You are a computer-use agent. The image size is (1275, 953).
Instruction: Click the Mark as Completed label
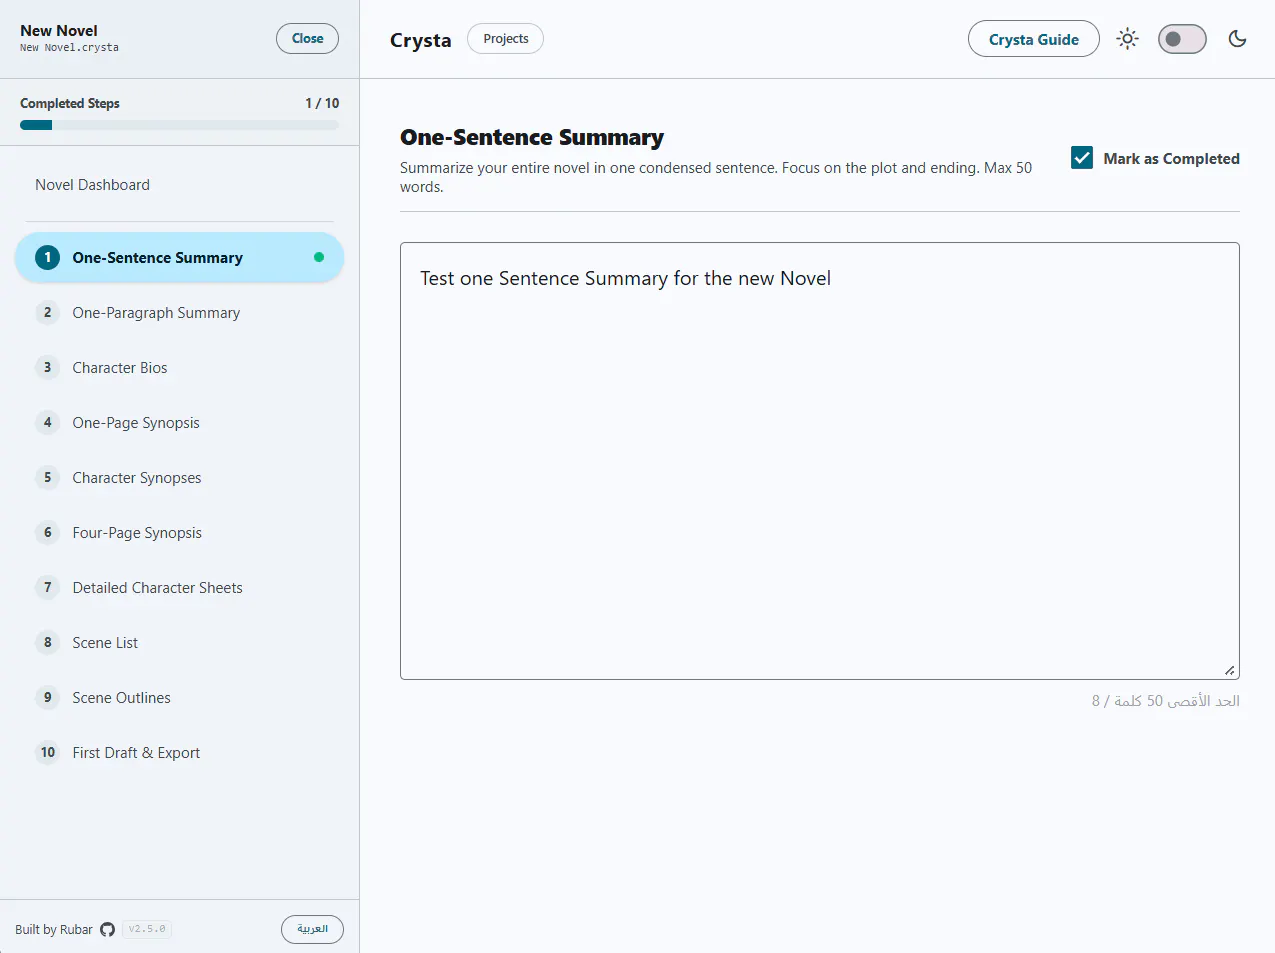point(1171,159)
